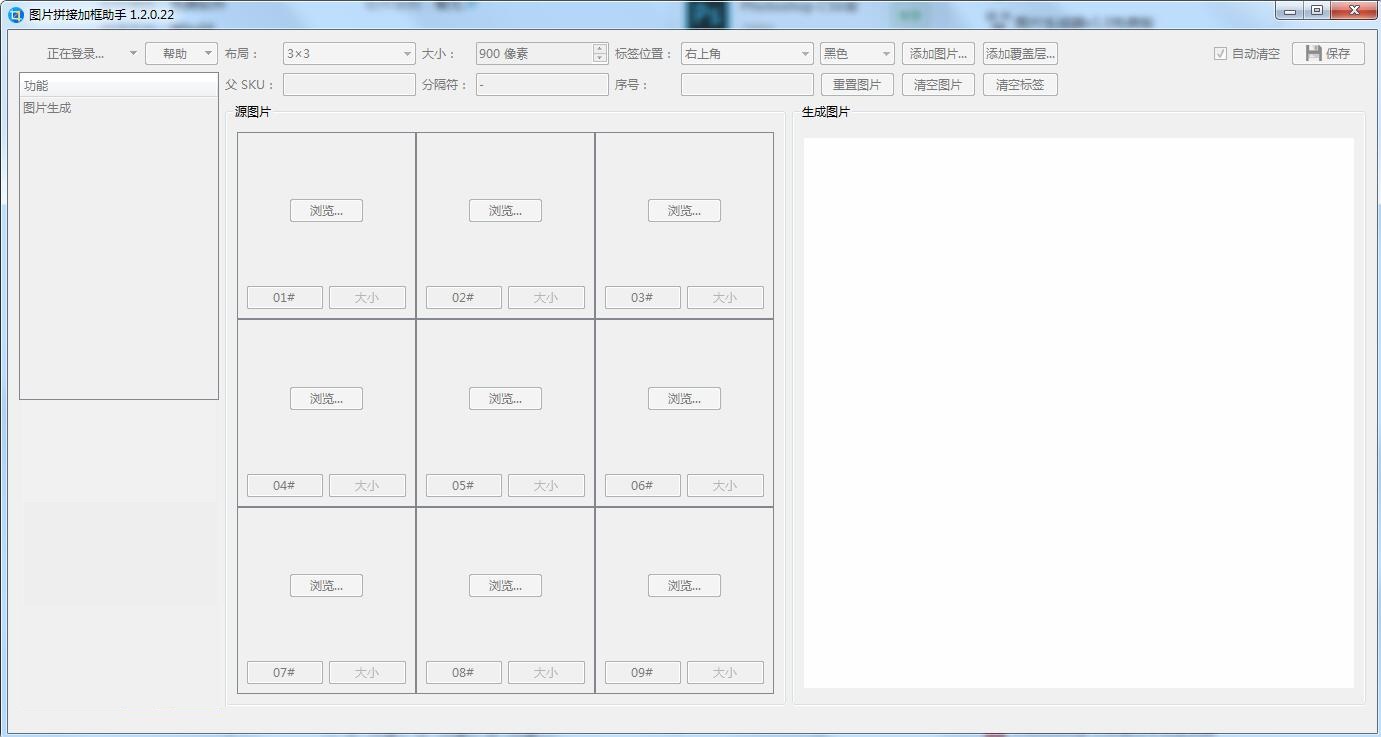Click 浏览... in cell 01#
This screenshot has height=737, width=1381.
click(x=326, y=211)
